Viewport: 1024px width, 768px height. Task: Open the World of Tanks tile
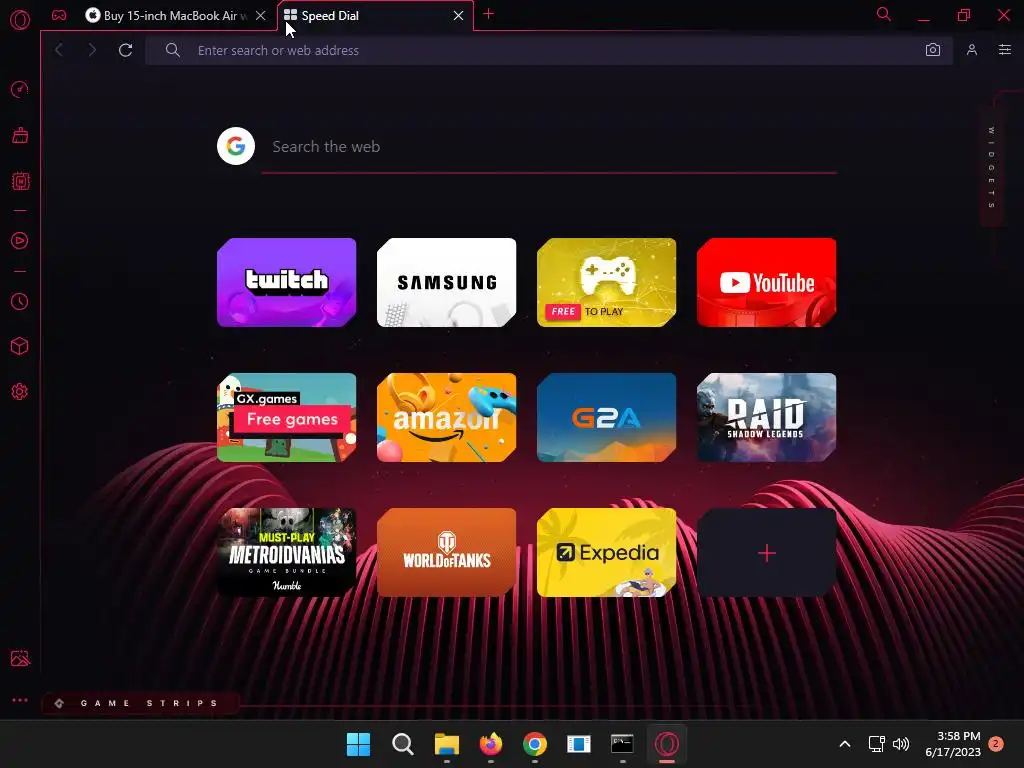(x=447, y=552)
